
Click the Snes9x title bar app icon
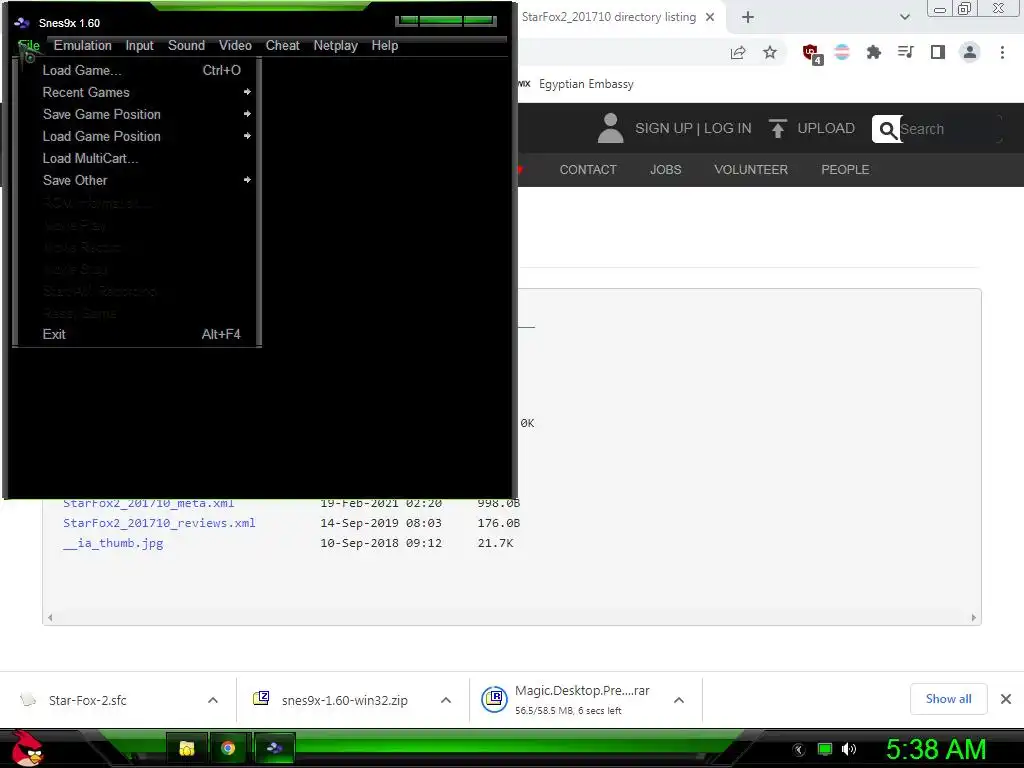[22, 23]
